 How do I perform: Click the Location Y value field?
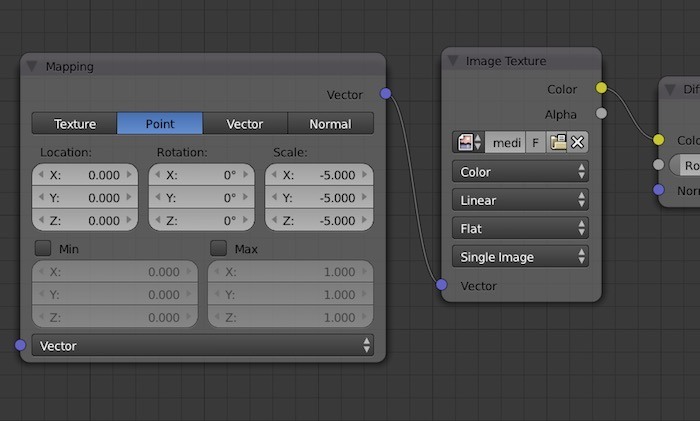85,198
